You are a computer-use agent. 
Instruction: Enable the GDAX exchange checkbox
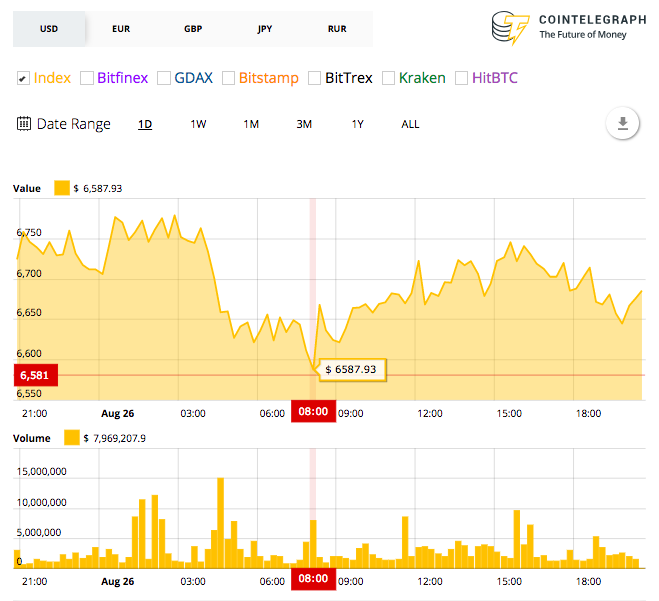(x=164, y=78)
